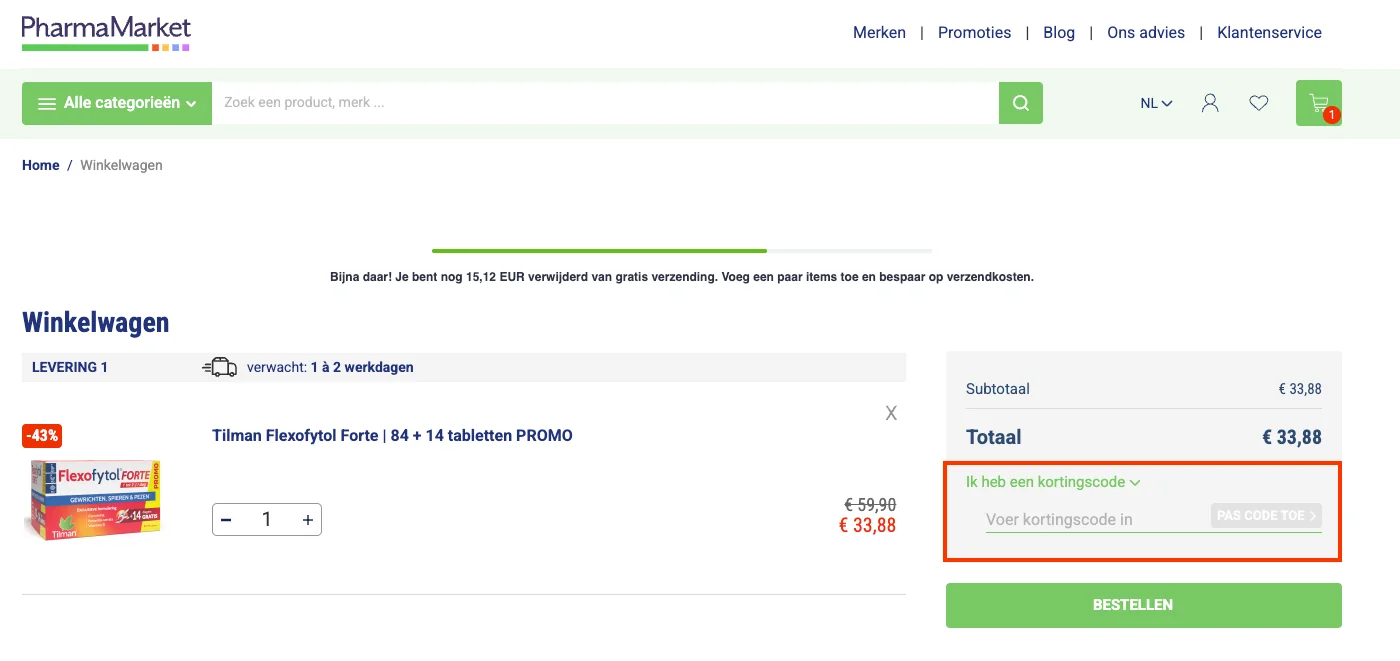This screenshot has width=1400, height=661.
Task: Click the PharmaMarket logo
Action: [105, 30]
